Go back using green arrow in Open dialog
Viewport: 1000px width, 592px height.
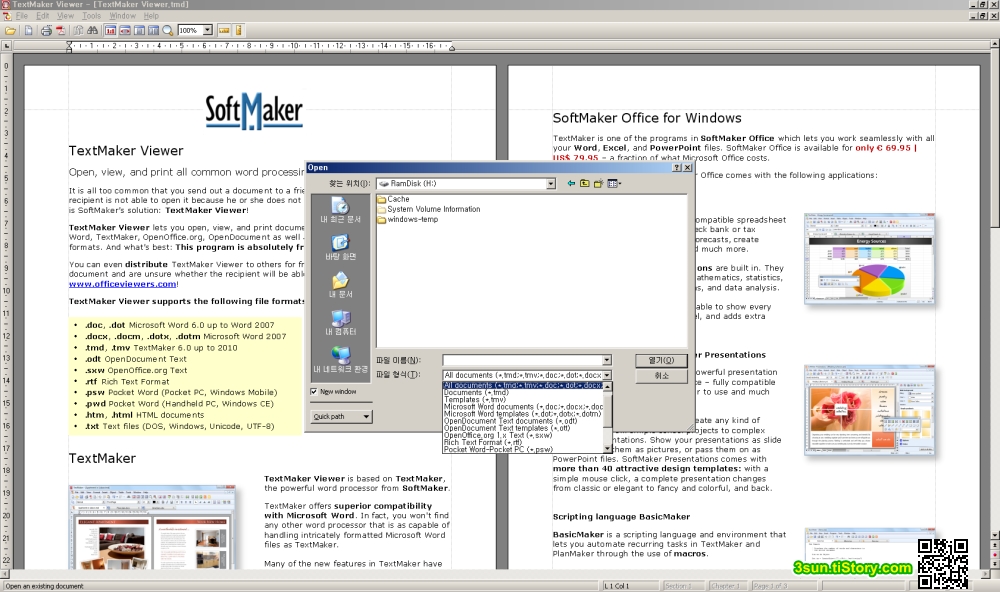(571, 184)
